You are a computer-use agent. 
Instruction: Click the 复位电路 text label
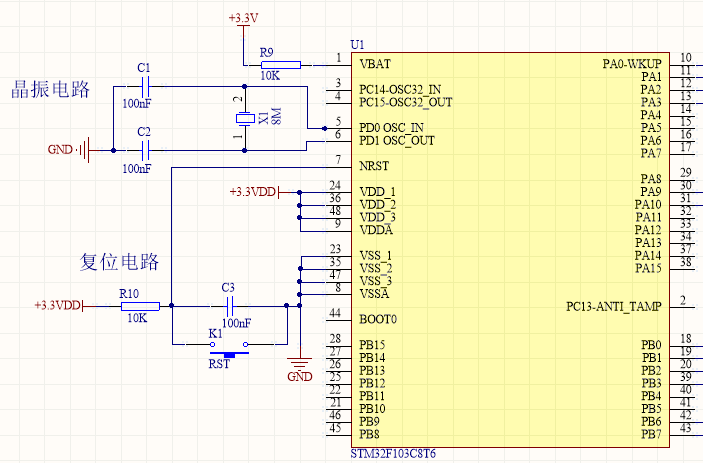(x=119, y=262)
